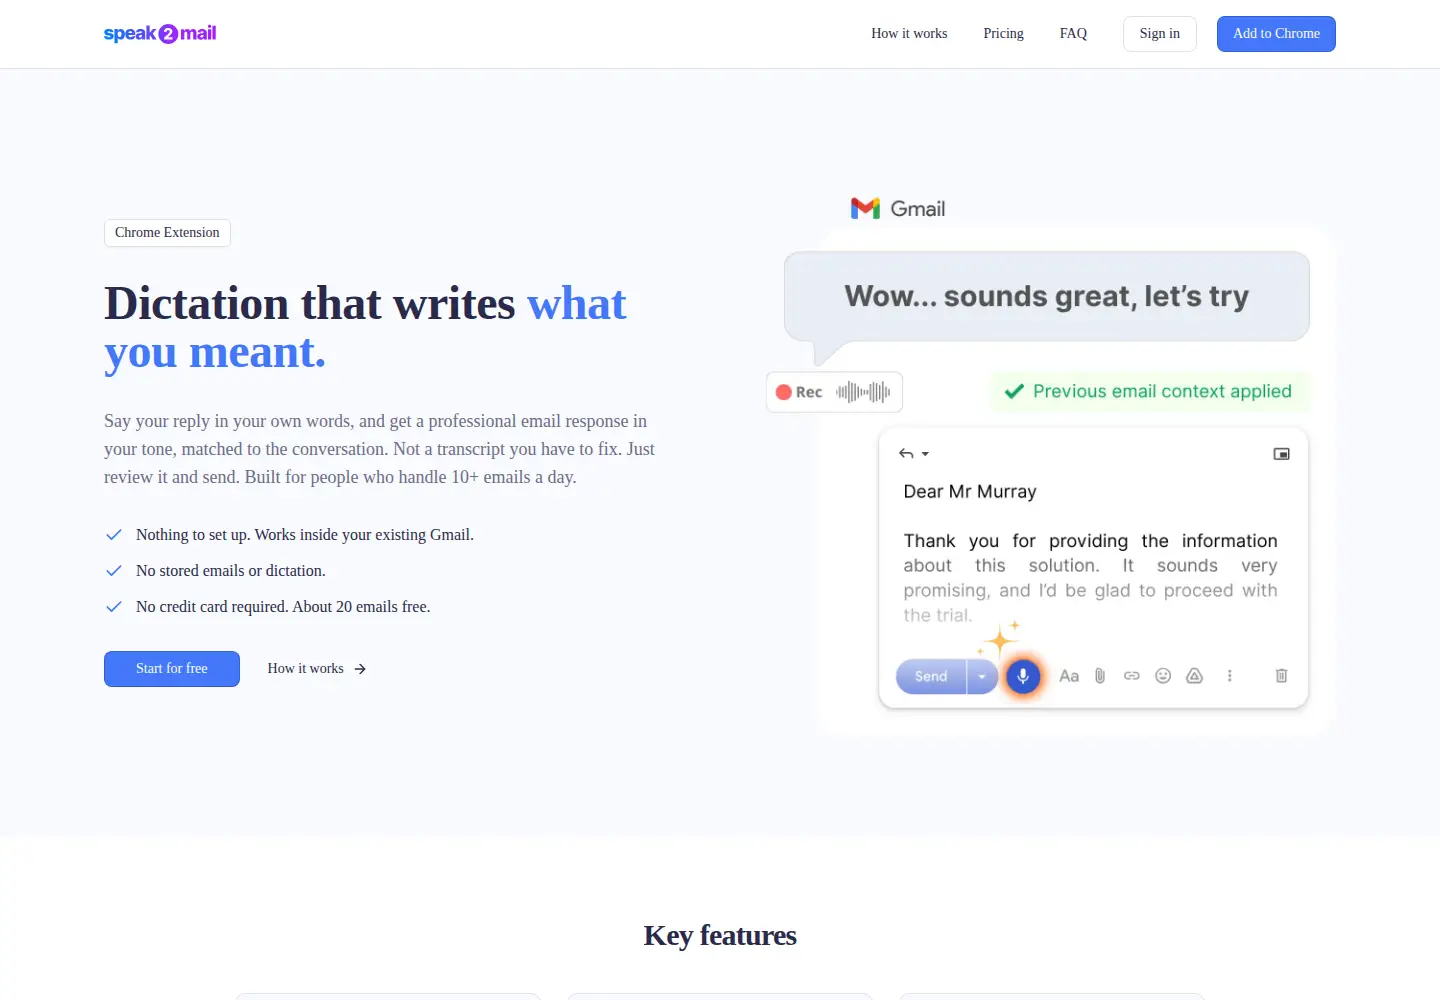
Task: Expand the reply type dropdown caret
Action: click(925, 454)
